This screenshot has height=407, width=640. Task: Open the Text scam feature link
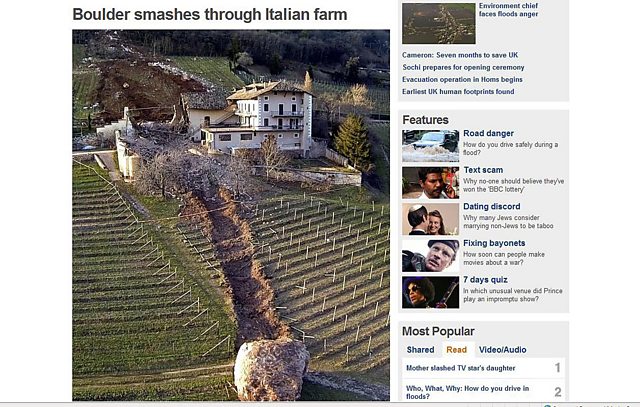coord(483,170)
